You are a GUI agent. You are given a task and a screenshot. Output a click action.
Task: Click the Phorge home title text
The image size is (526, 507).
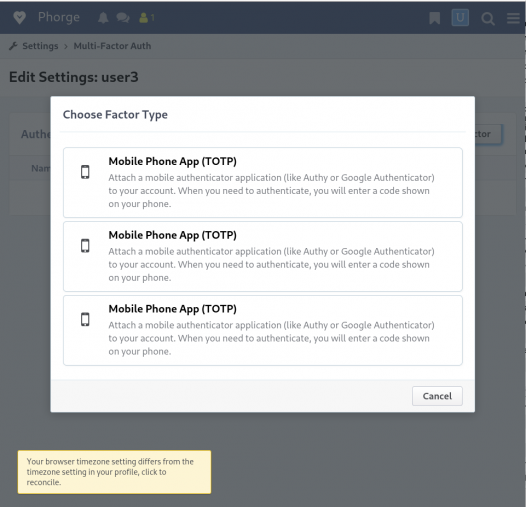click(59, 17)
